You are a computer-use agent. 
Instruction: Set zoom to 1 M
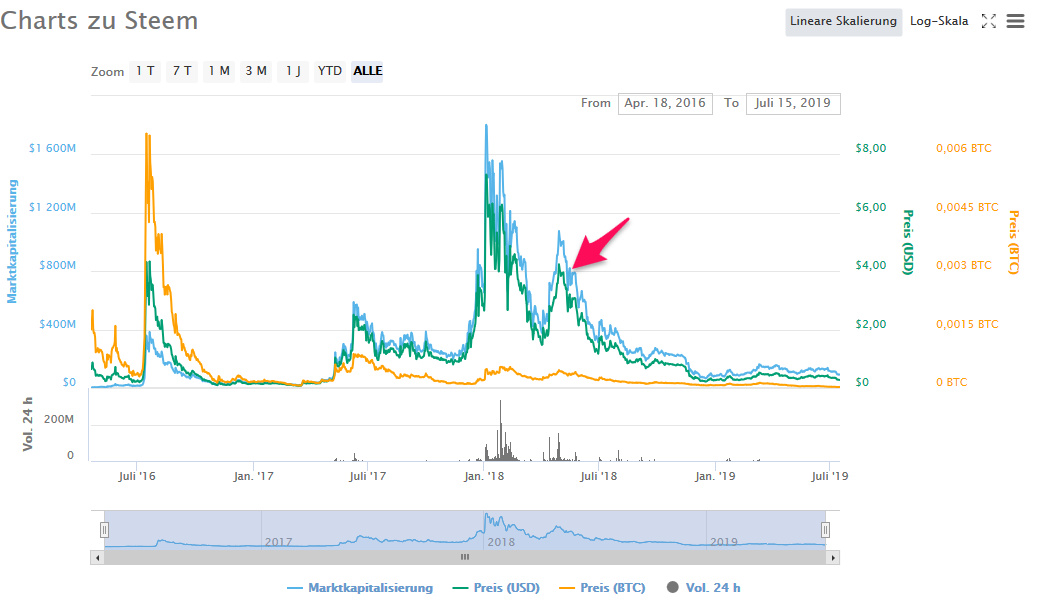coord(219,71)
